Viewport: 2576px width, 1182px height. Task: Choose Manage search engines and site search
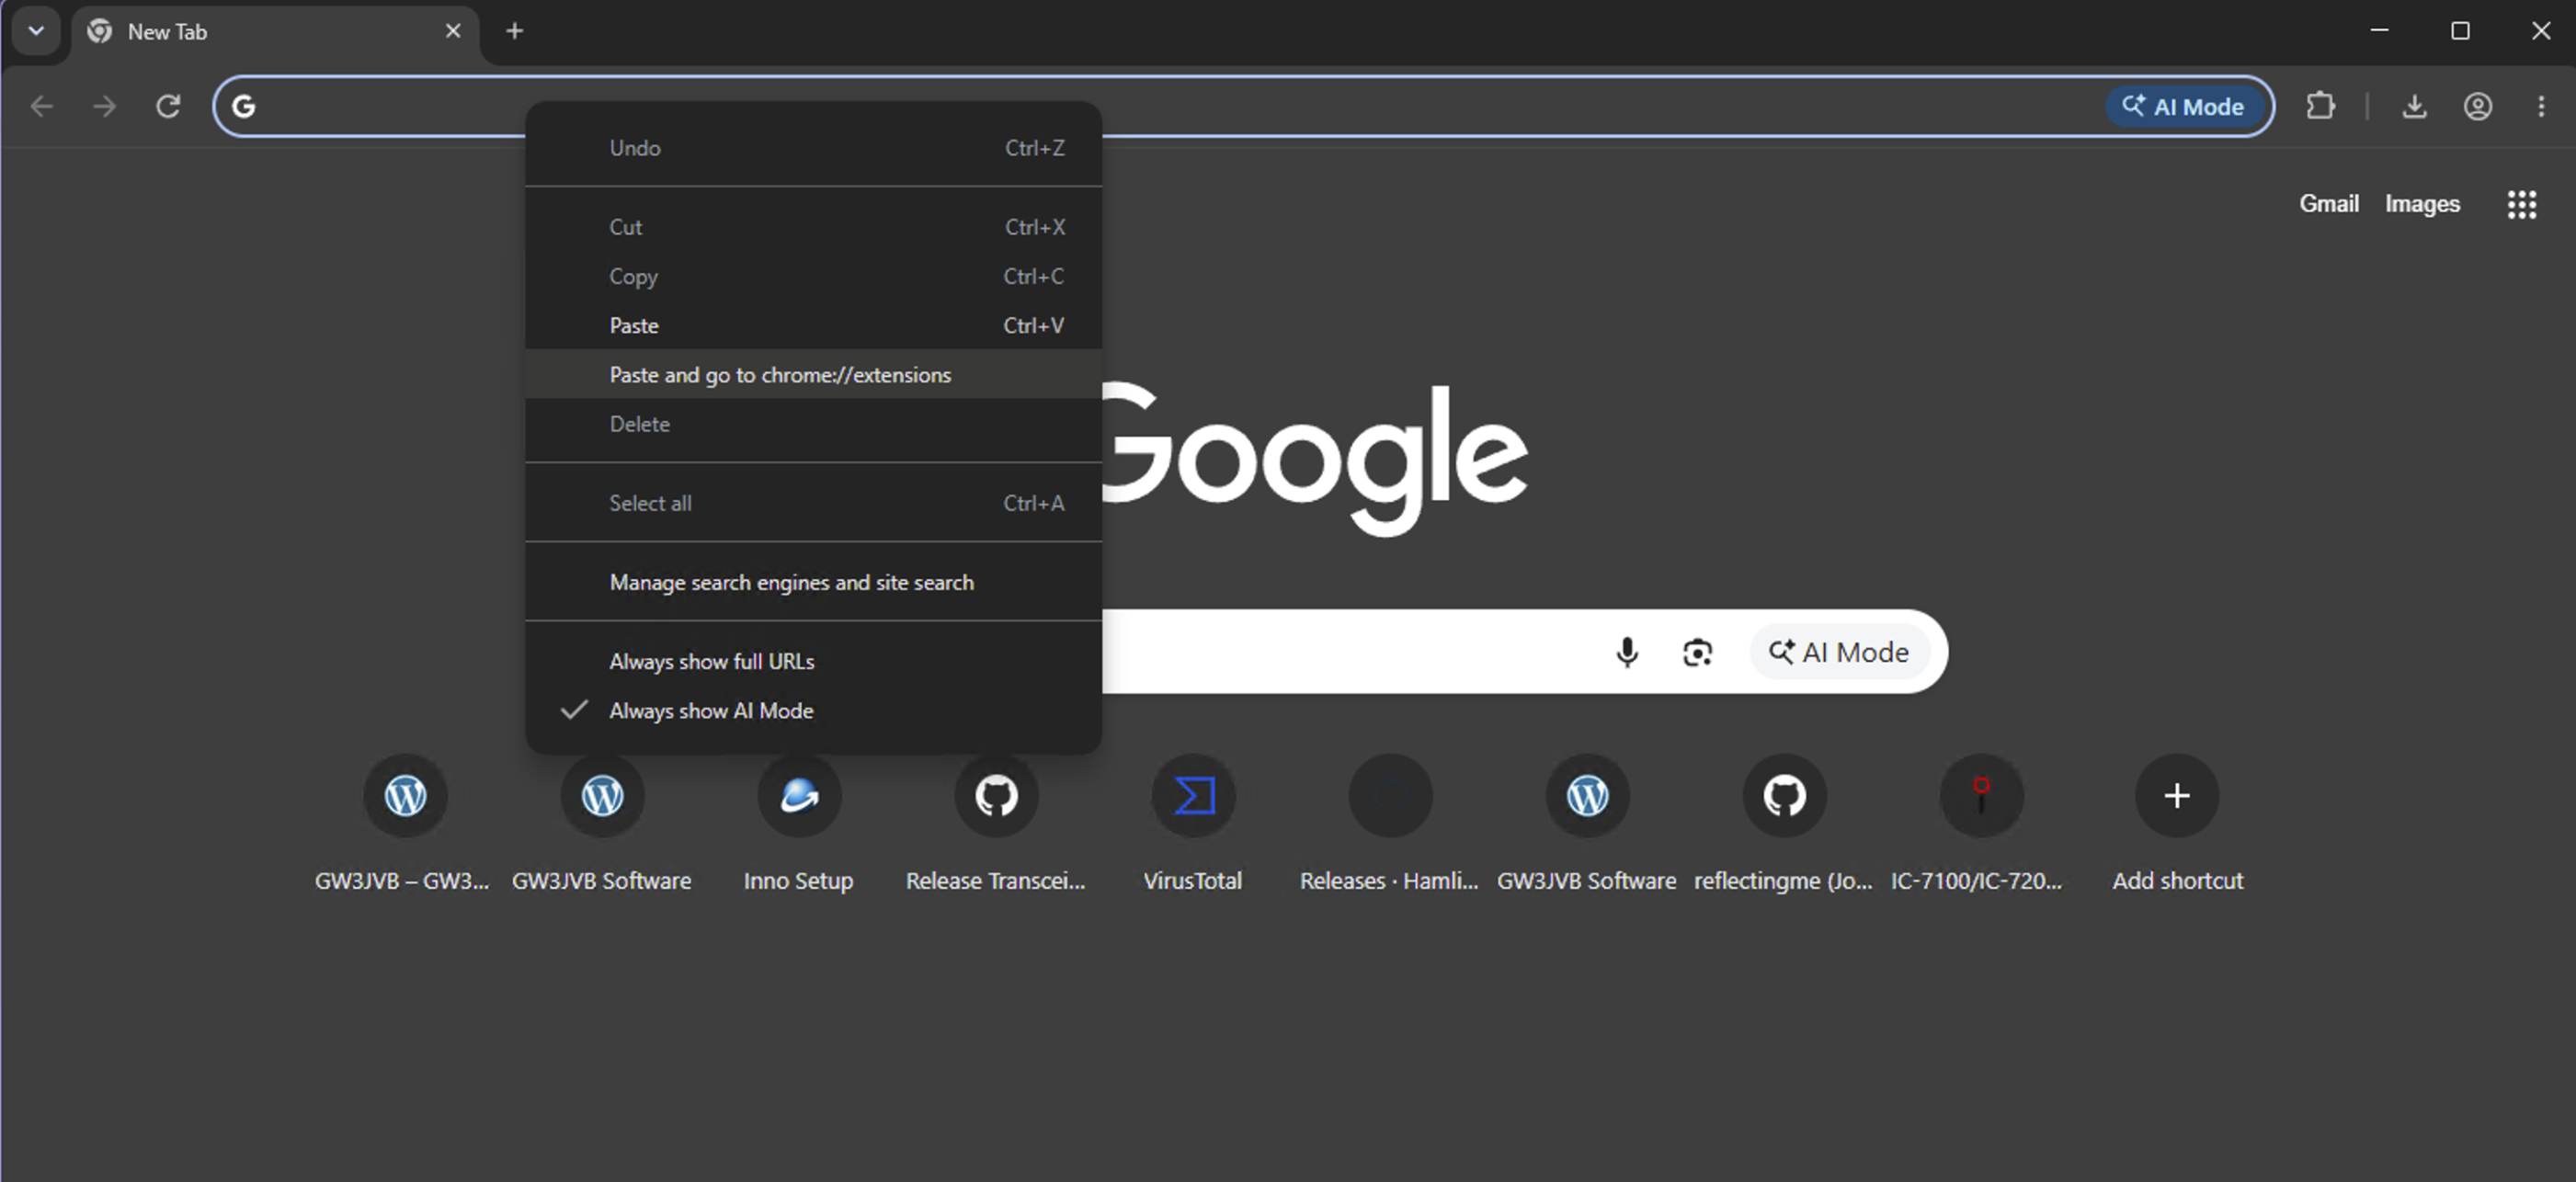(x=813, y=582)
